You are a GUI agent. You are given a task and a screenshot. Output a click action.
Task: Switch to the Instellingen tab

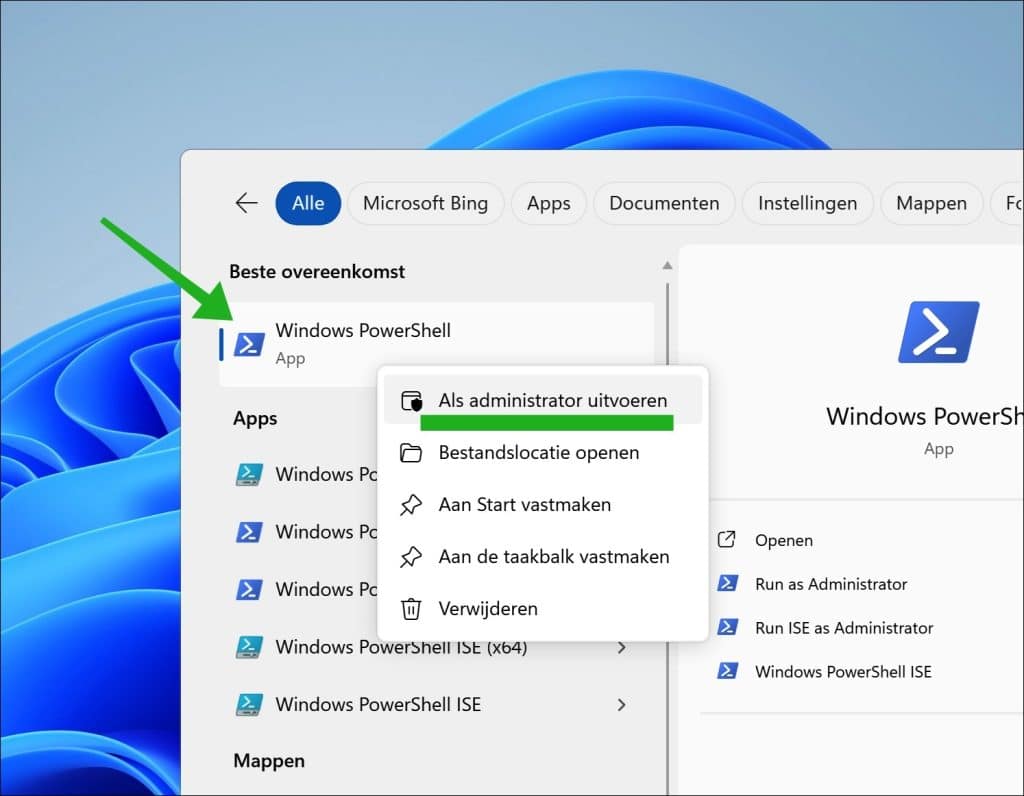coord(807,203)
